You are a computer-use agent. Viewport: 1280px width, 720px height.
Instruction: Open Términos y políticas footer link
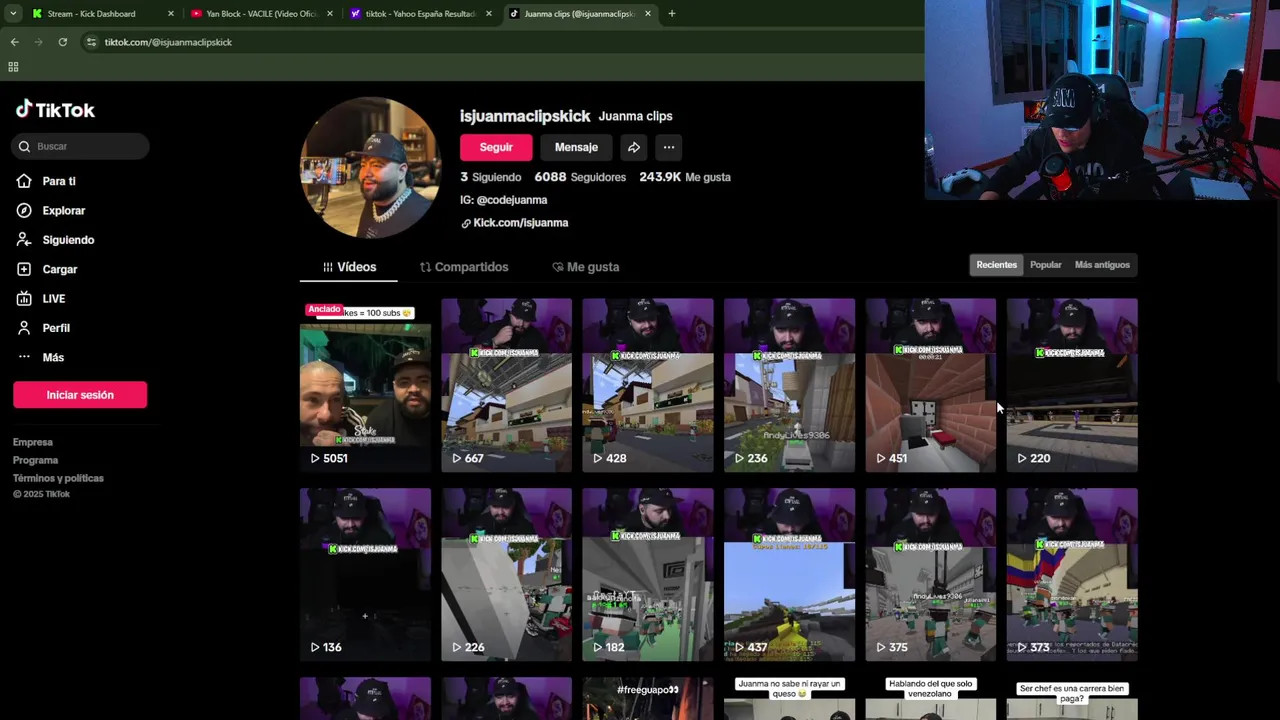58,478
